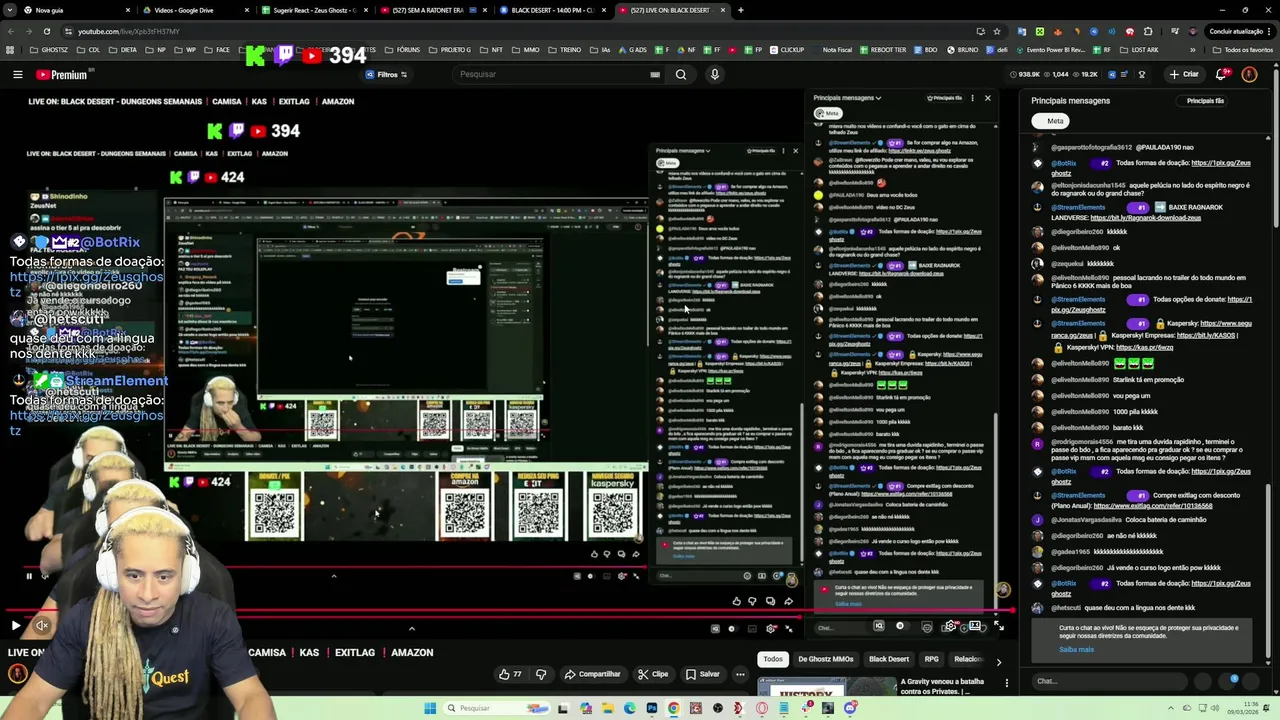
Task: Click Compartilhar button
Action: 593,674
